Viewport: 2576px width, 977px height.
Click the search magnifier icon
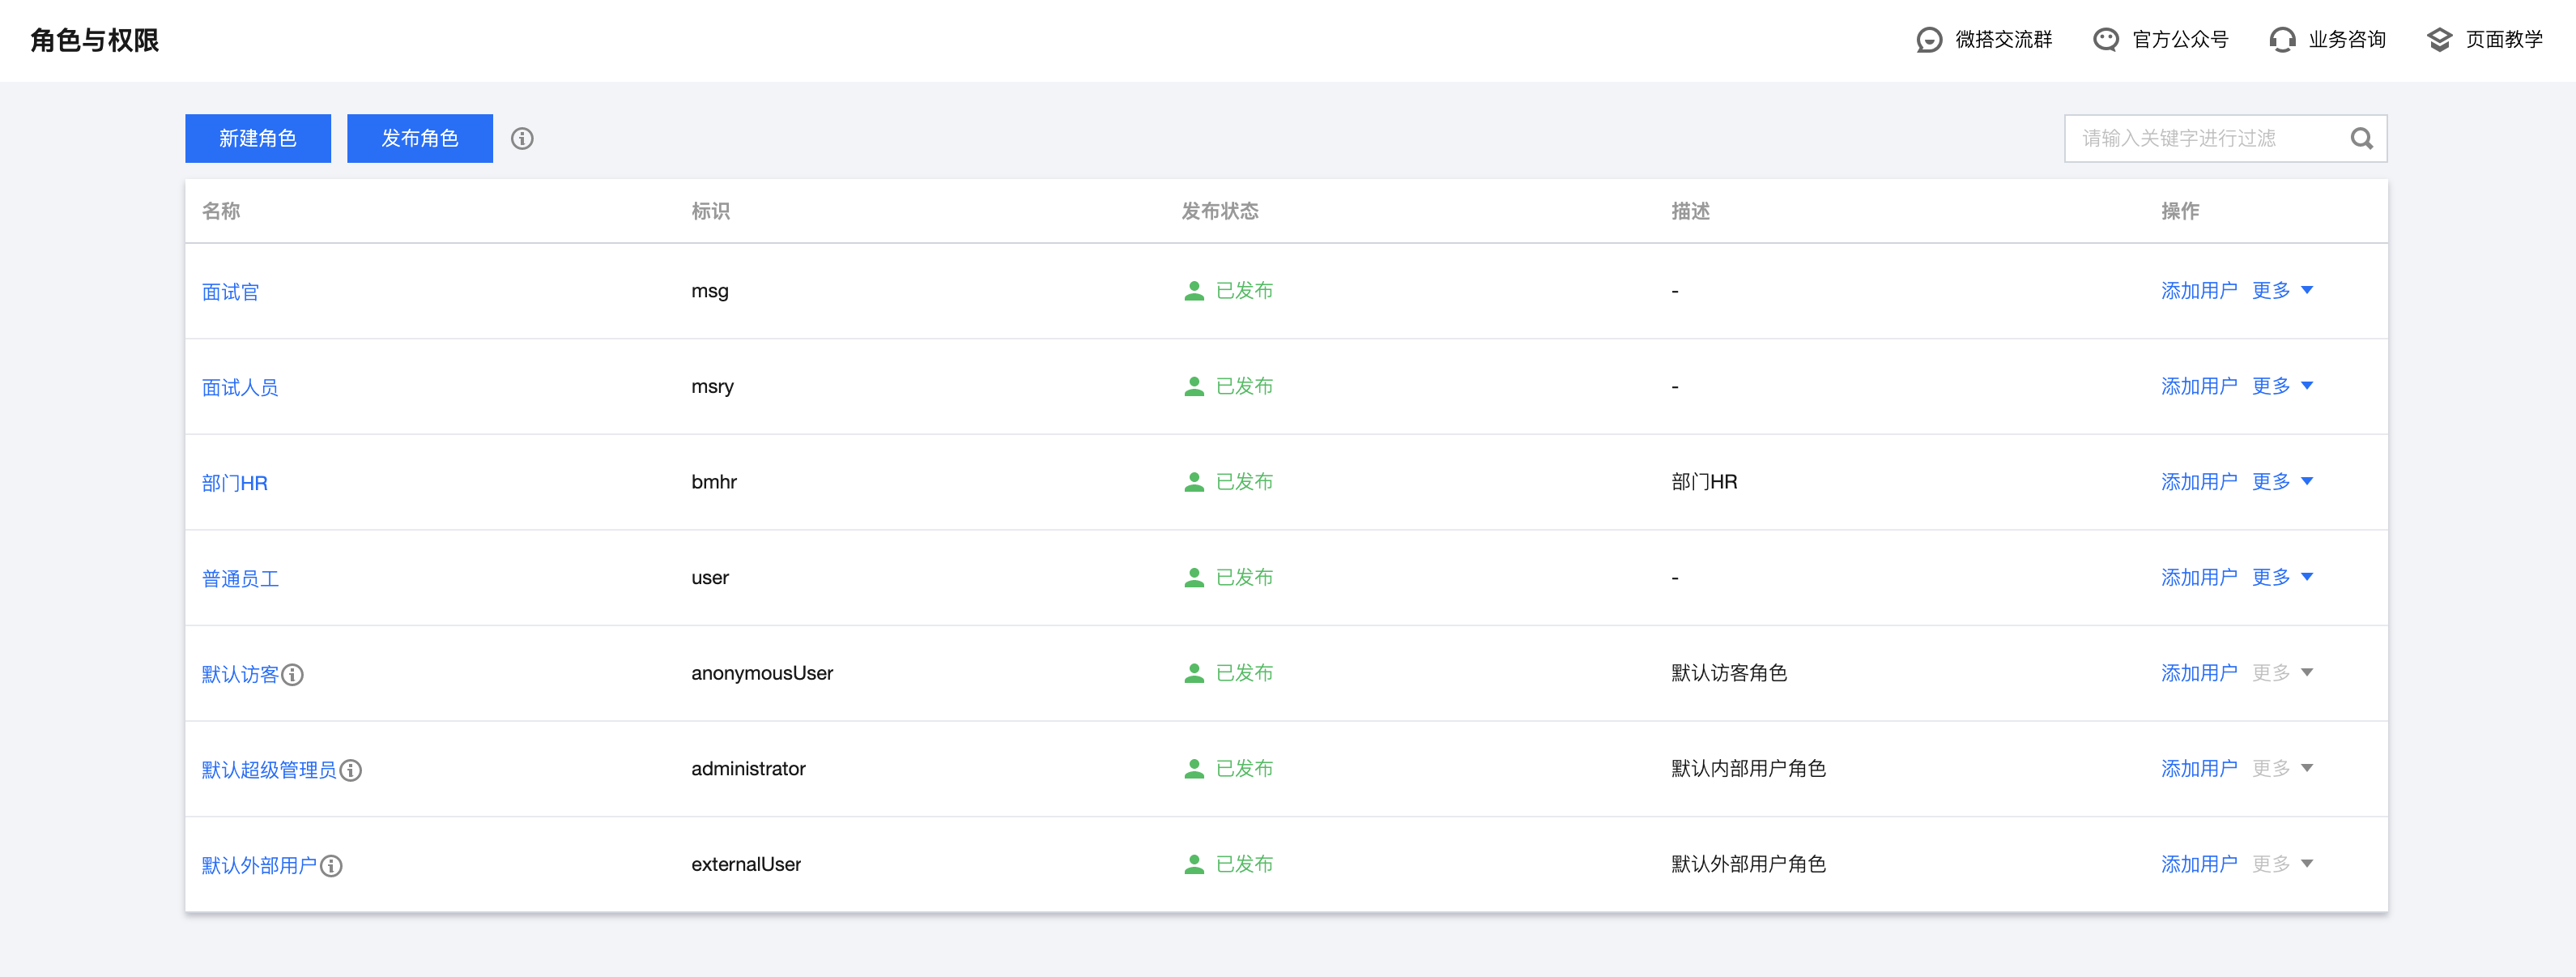[x=2361, y=139]
